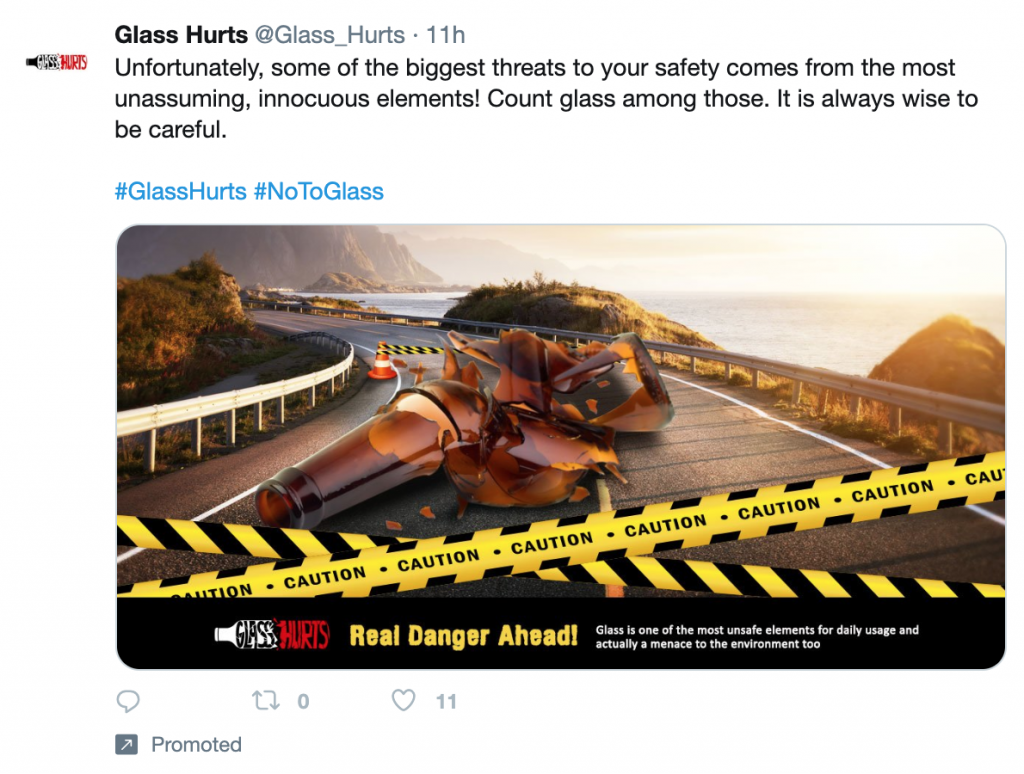Click the Glass Hurts logo in image banner
Screen dimensions: 1024x774
coord(272,634)
